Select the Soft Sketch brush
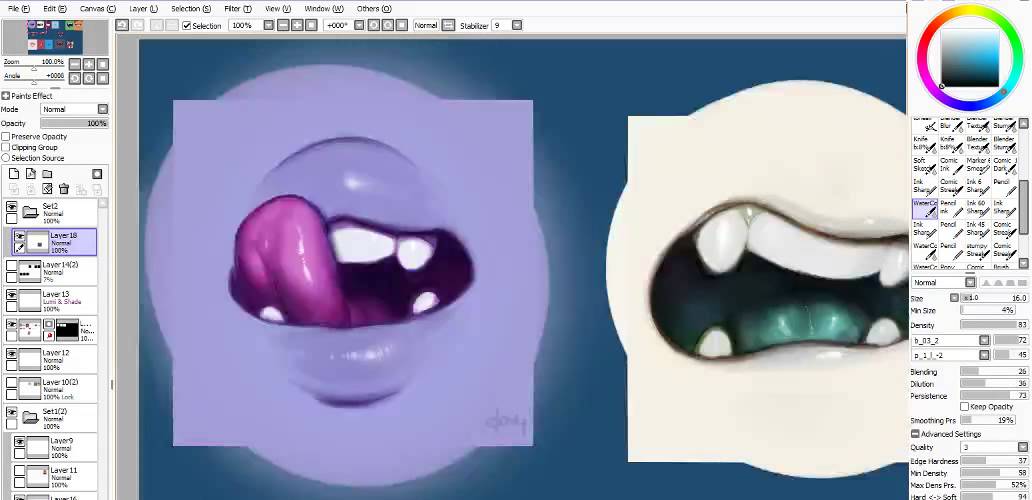The image size is (1032, 500). click(924, 166)
